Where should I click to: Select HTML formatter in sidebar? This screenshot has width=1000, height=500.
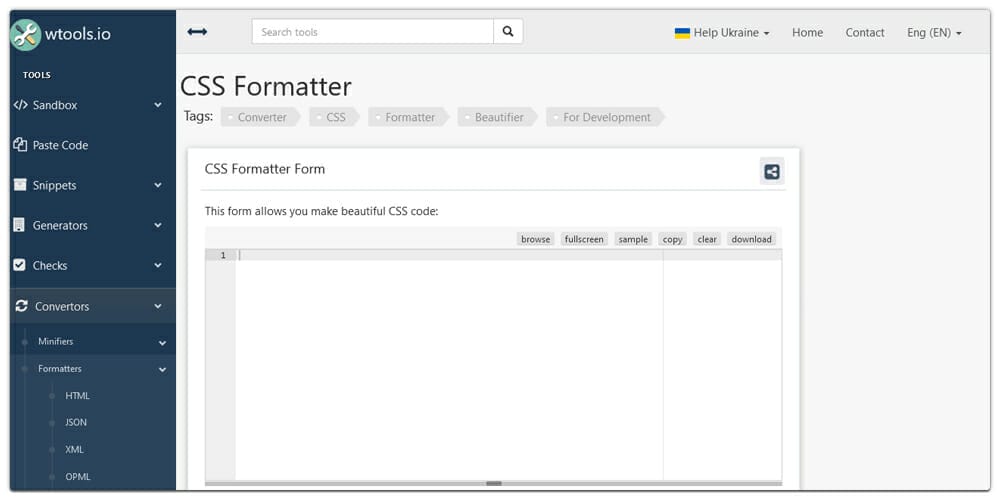tap(77, 396)
